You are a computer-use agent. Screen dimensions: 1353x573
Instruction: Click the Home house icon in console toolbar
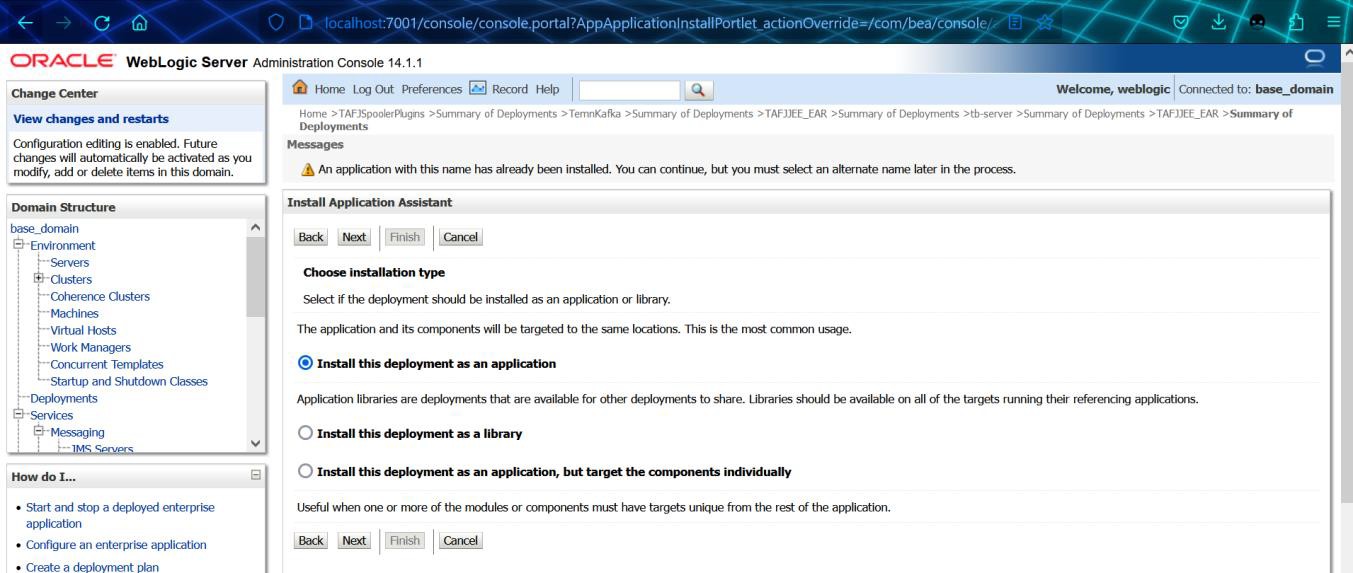298,90
